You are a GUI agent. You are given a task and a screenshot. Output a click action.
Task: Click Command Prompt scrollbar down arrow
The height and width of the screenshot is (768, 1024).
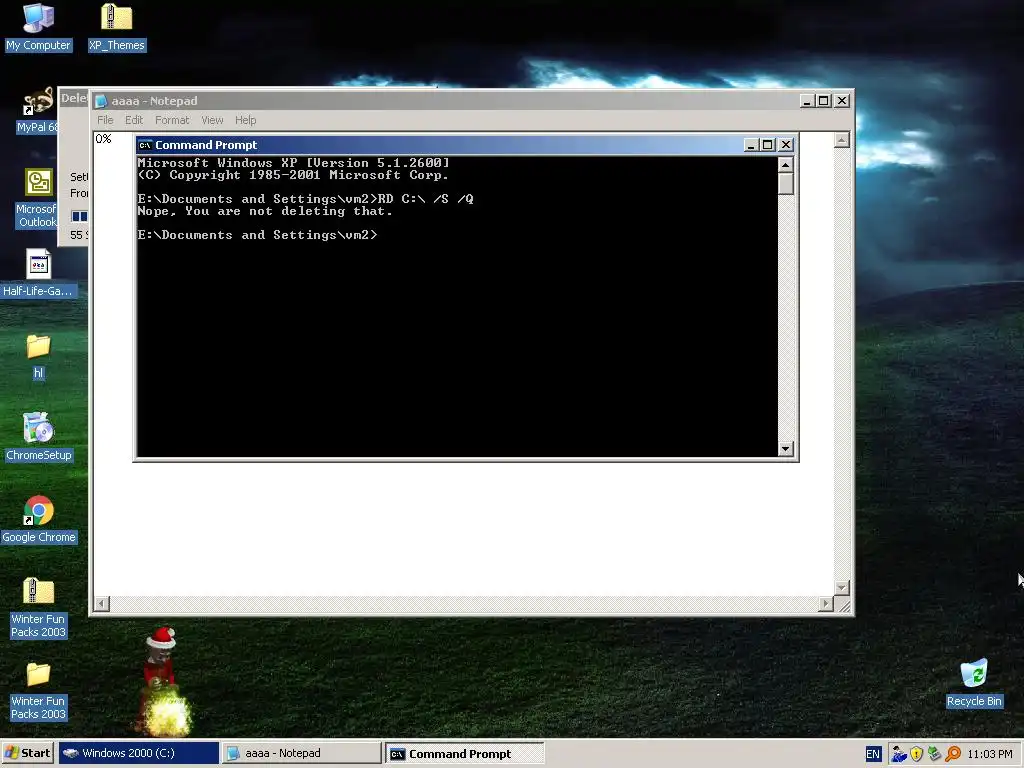(786, 449)
